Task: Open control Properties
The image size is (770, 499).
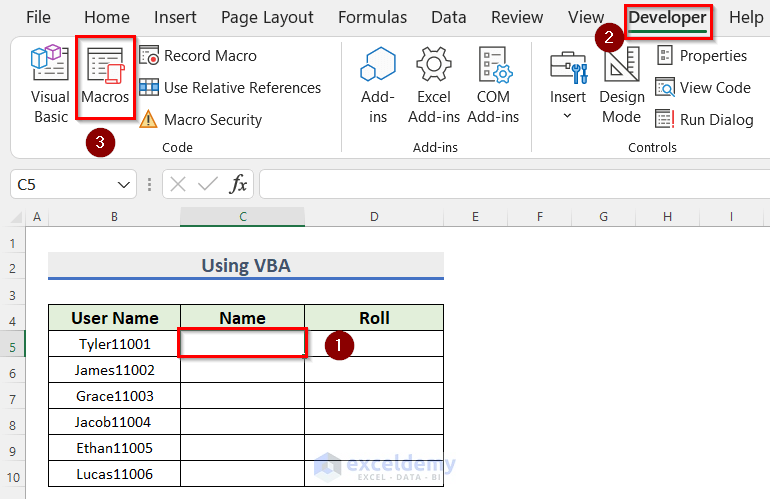Action: pyautogui.click(x=701, y=56)
